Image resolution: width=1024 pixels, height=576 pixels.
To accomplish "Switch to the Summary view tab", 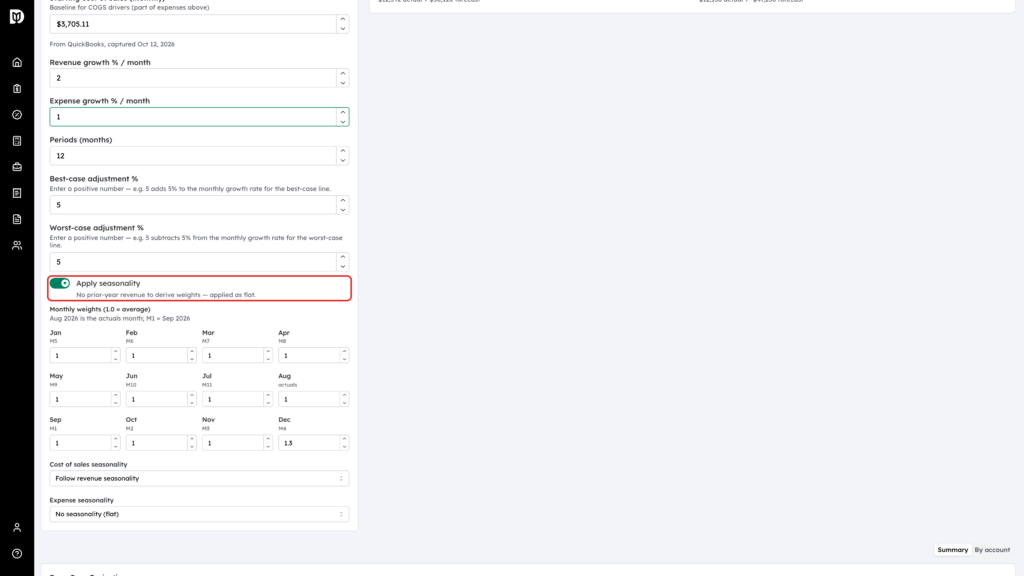I will pyautogui.click(x=953, y=550).
